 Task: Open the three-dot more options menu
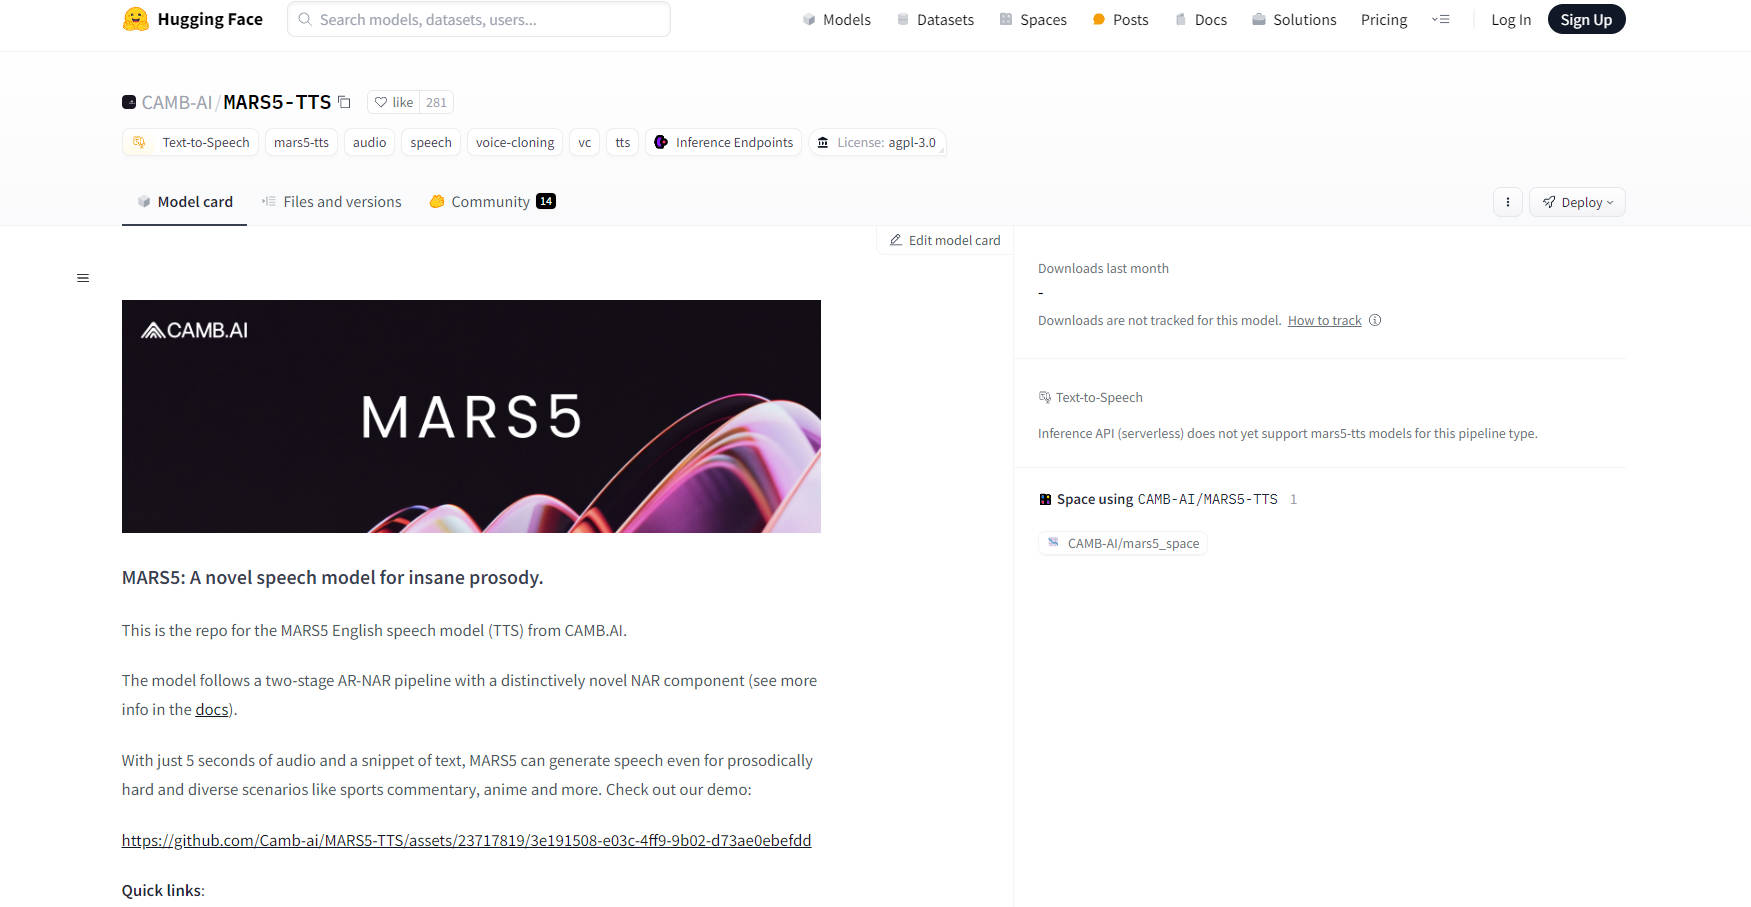1507,202
